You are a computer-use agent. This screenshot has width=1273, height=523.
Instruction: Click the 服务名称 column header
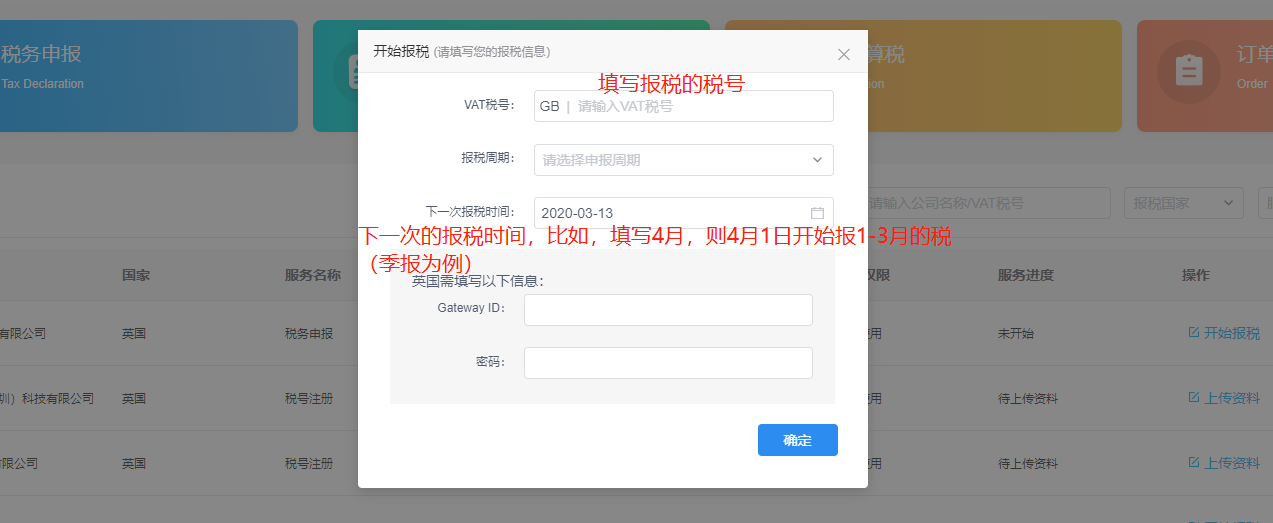(x=313, y=275)
